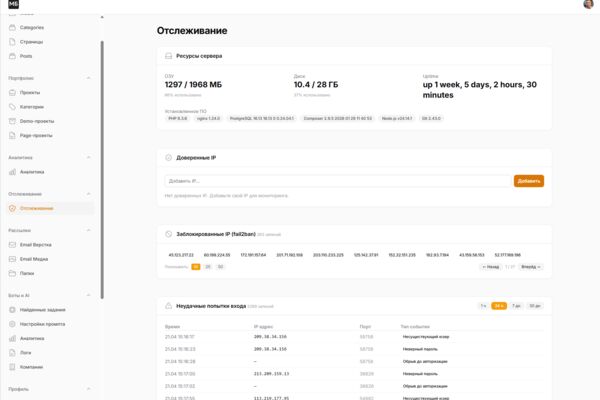The width and height of the screenshot is (600, 400).
Task: Click the Добавить IP input field
Action: pyautogui.click(x=338, y=181)
